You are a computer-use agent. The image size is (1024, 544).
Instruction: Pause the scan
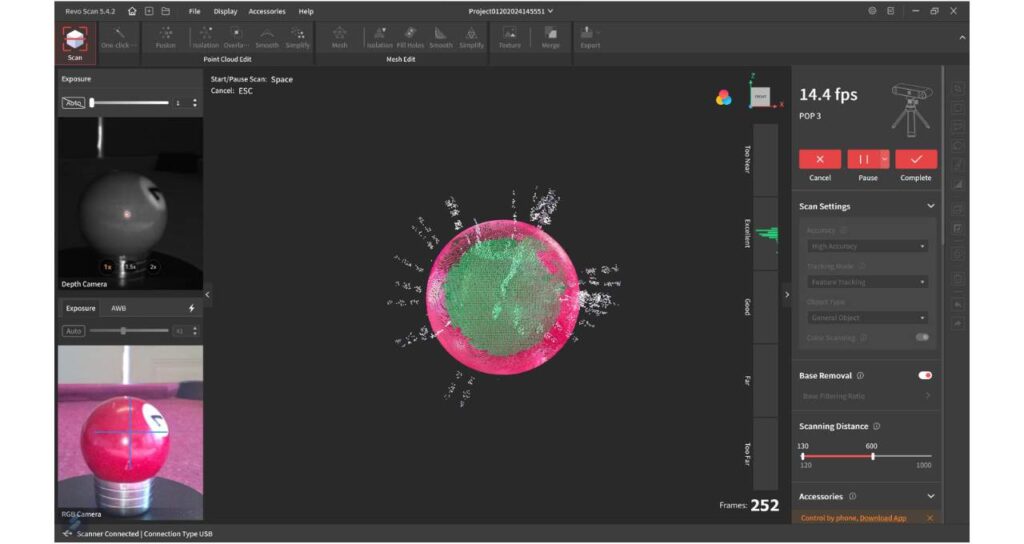pos(863,159)
